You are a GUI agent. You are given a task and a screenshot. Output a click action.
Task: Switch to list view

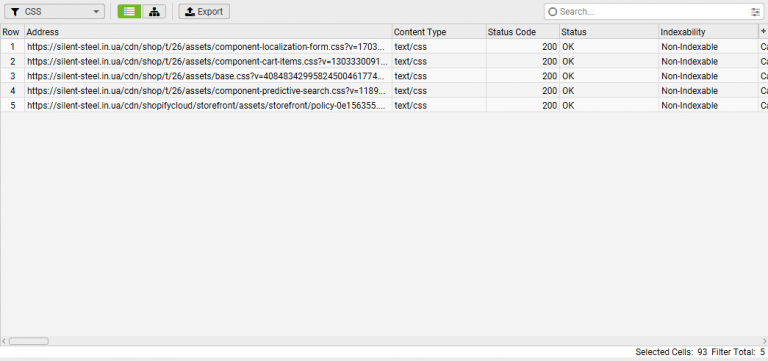coord(129,11)
